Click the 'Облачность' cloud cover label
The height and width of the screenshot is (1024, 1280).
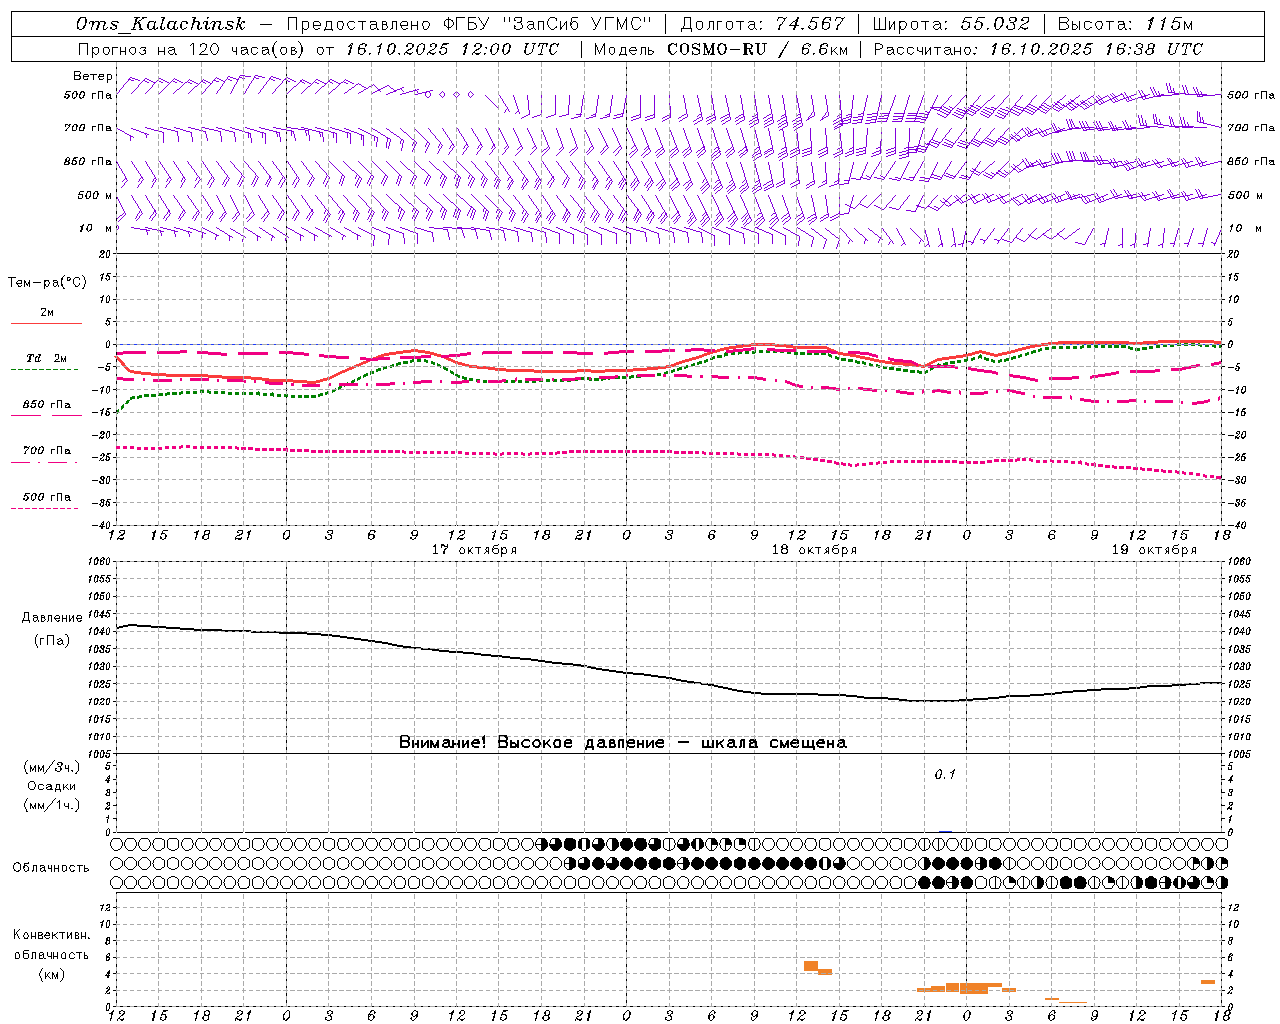(51, 868)
